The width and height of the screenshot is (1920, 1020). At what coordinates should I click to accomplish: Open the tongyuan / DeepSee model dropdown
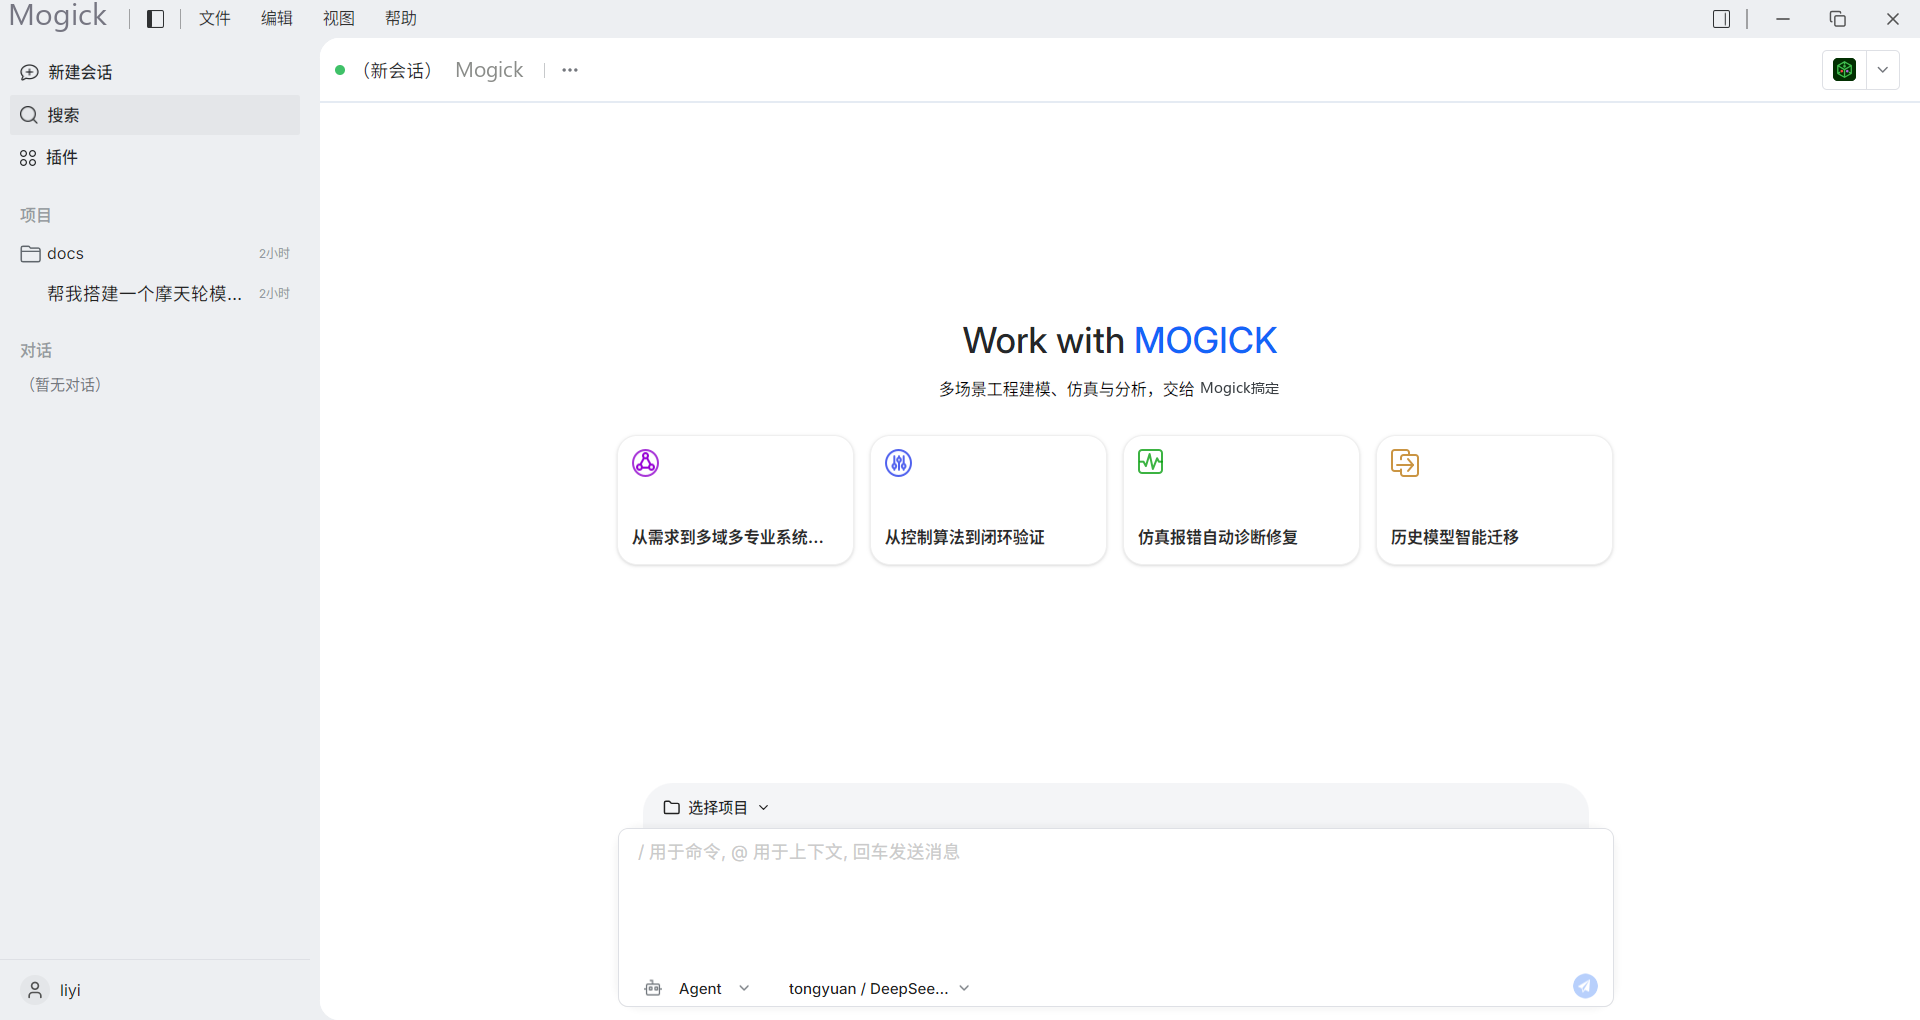pos(879,989)
